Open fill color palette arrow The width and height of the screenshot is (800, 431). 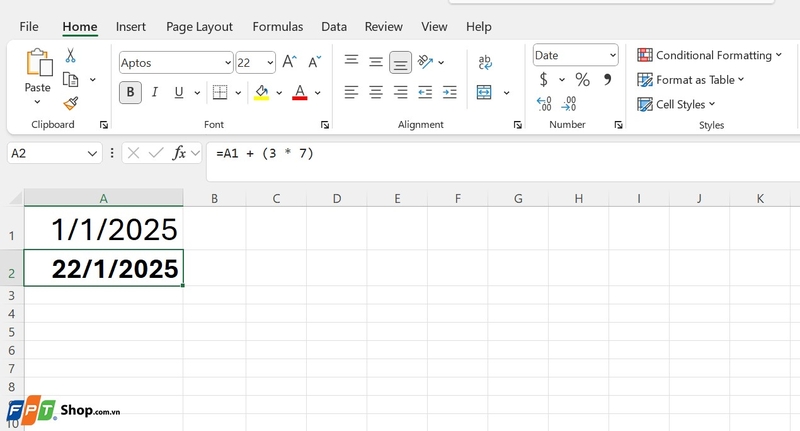point(279,93)
